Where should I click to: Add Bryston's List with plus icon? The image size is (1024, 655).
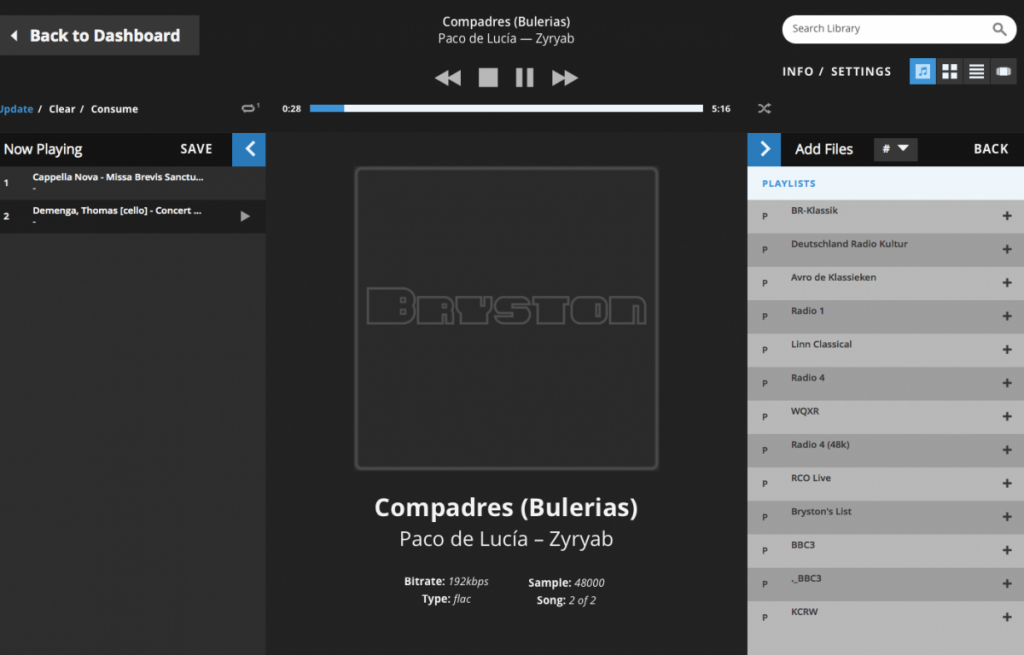click(x=1007, y=517)
